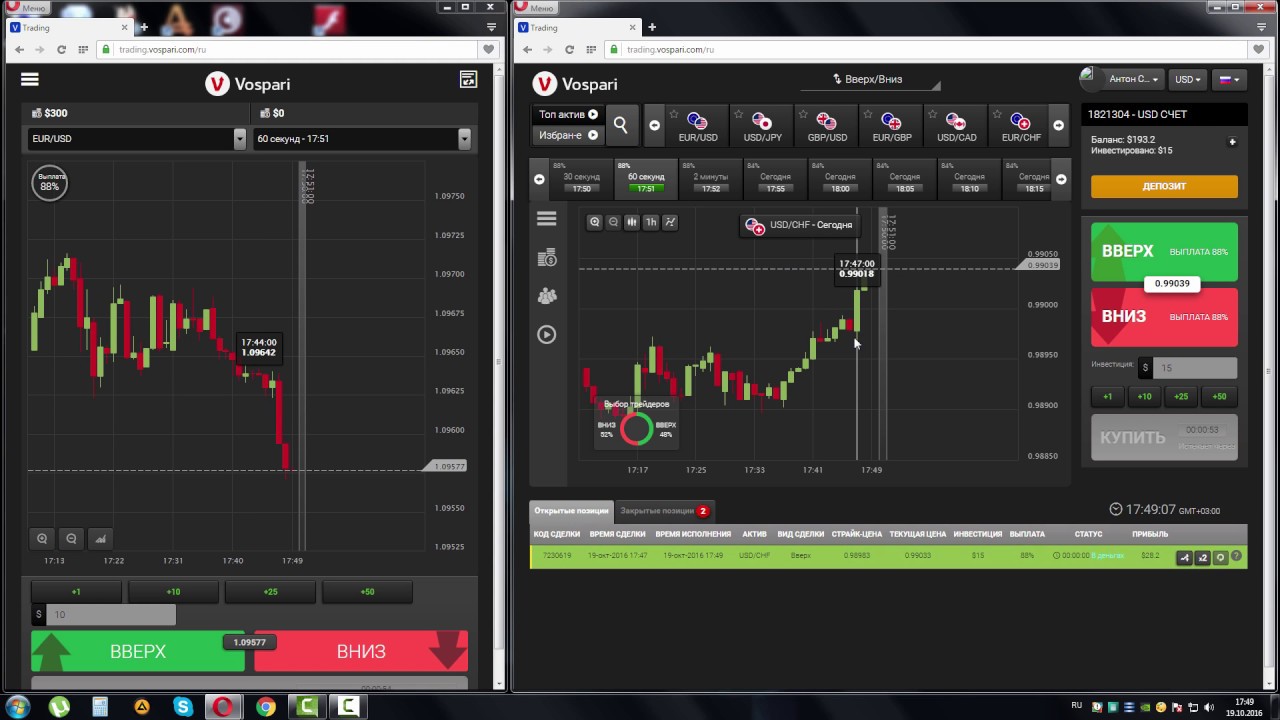Open the video play sidebar icon
The width and height of the screenshot is (1280, 720).
[546, 335]
